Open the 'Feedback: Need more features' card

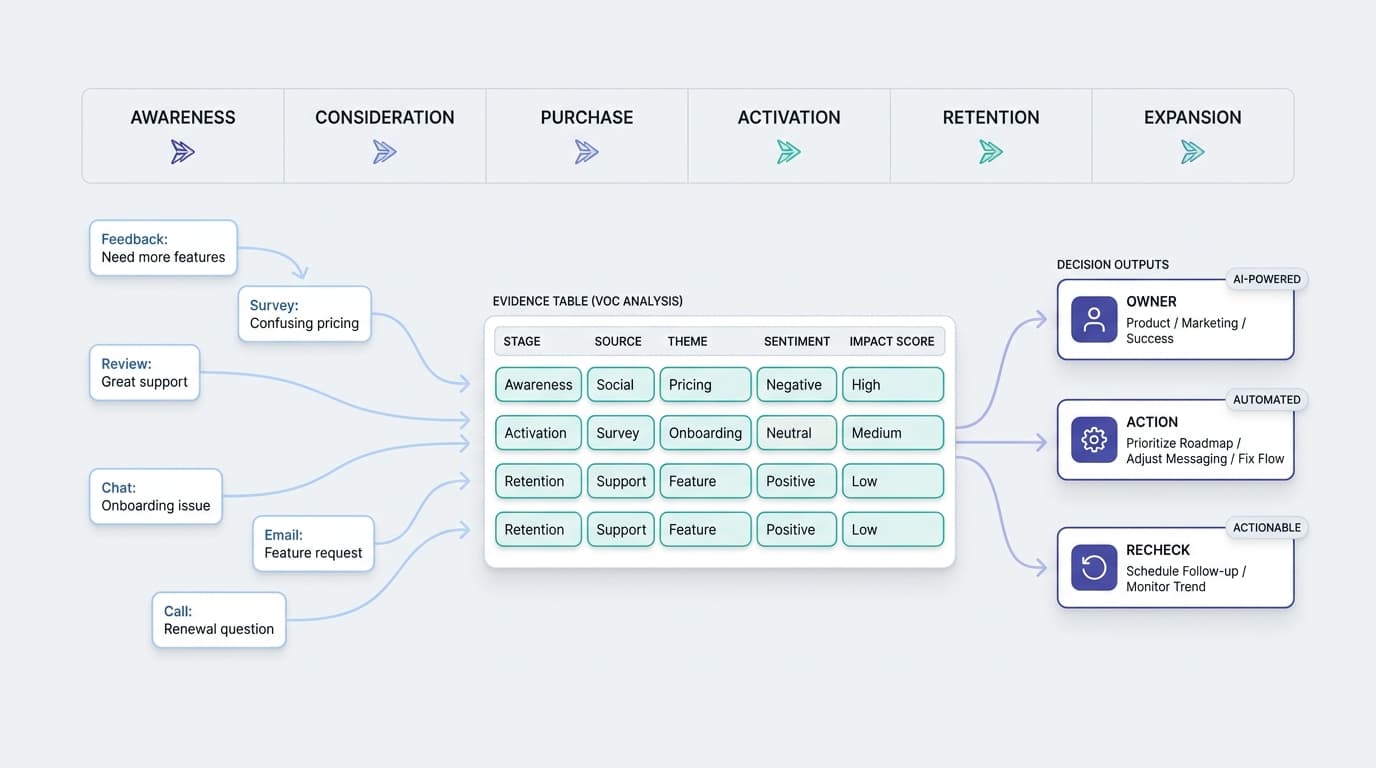(163, 248)
